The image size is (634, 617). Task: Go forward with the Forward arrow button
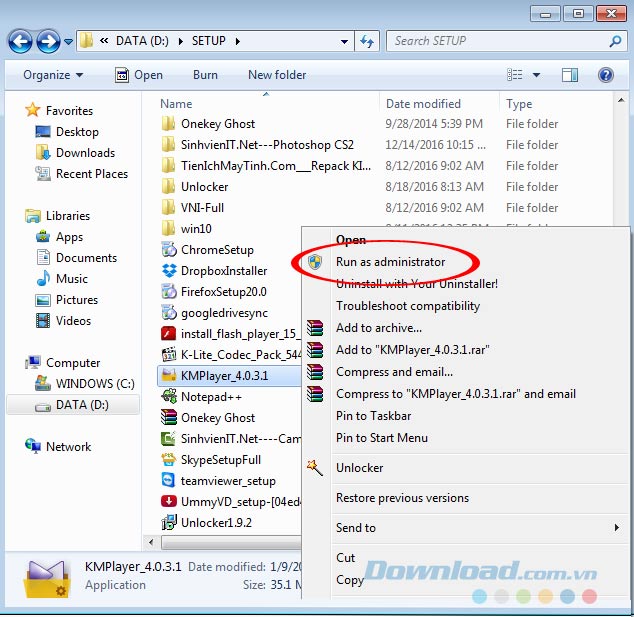(48, 41)
